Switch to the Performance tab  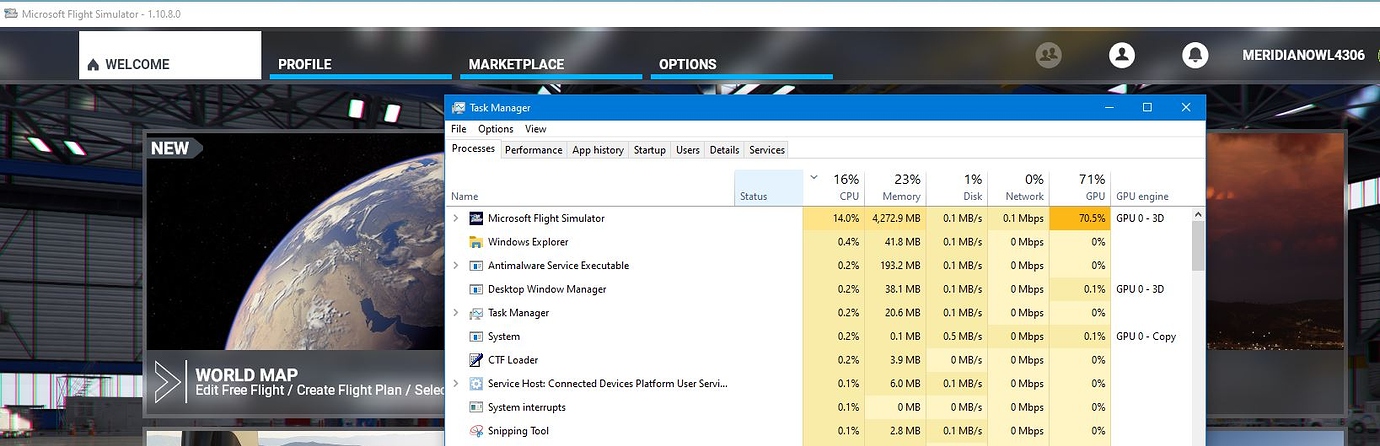tap(533, 150)
